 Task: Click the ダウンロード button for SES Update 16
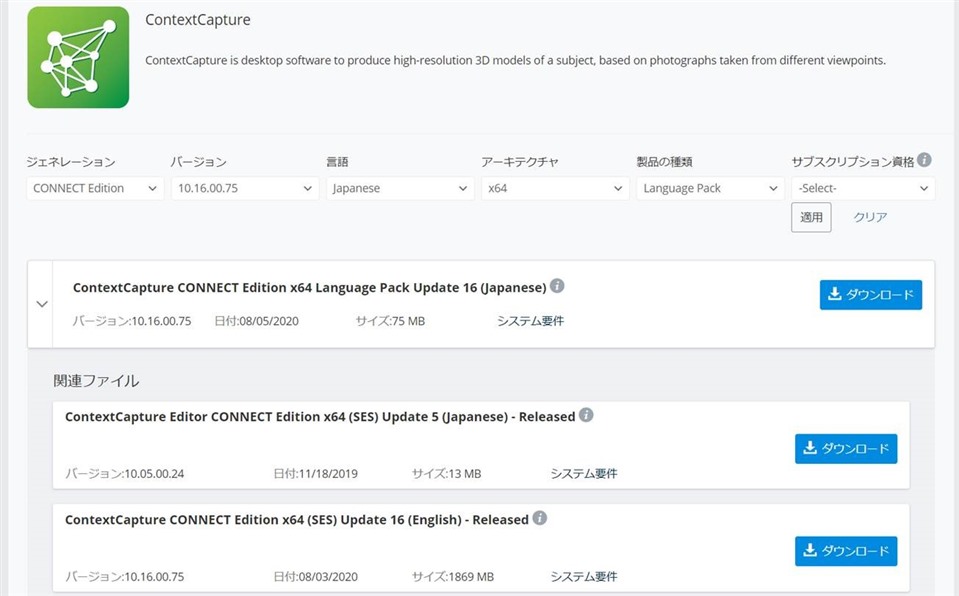click(846, 551)
